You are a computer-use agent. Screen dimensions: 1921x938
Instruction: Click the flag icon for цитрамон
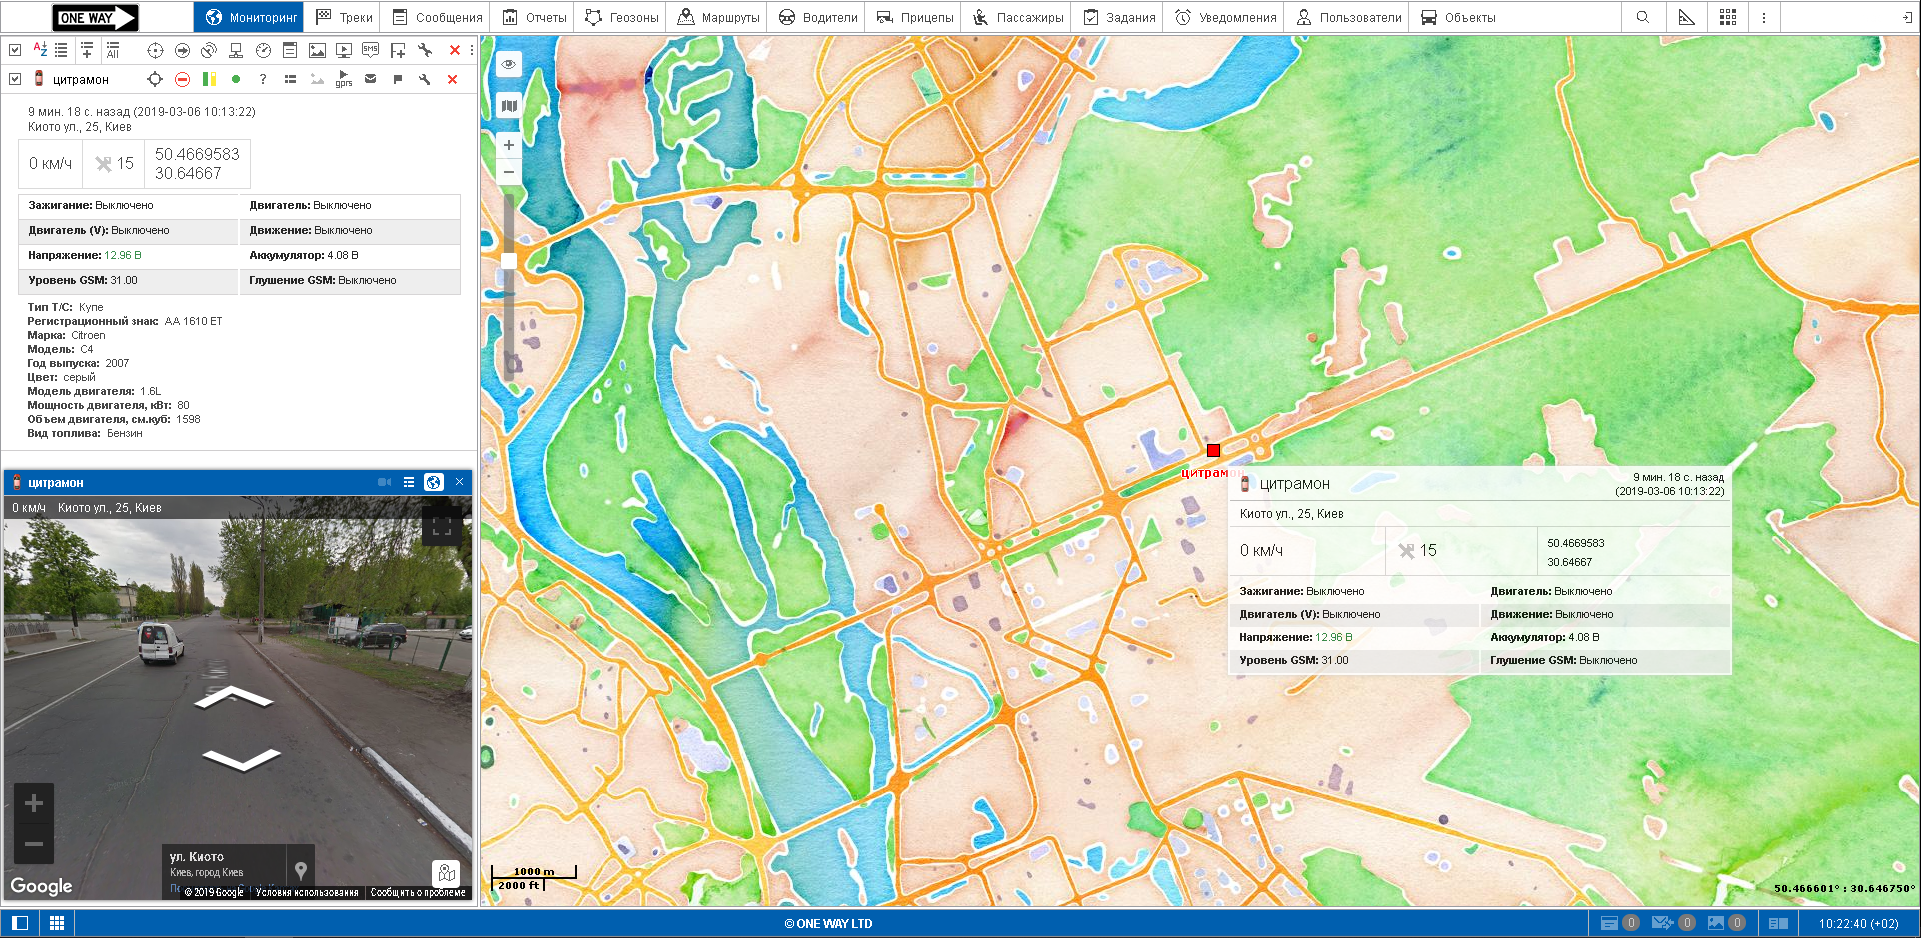398,79
